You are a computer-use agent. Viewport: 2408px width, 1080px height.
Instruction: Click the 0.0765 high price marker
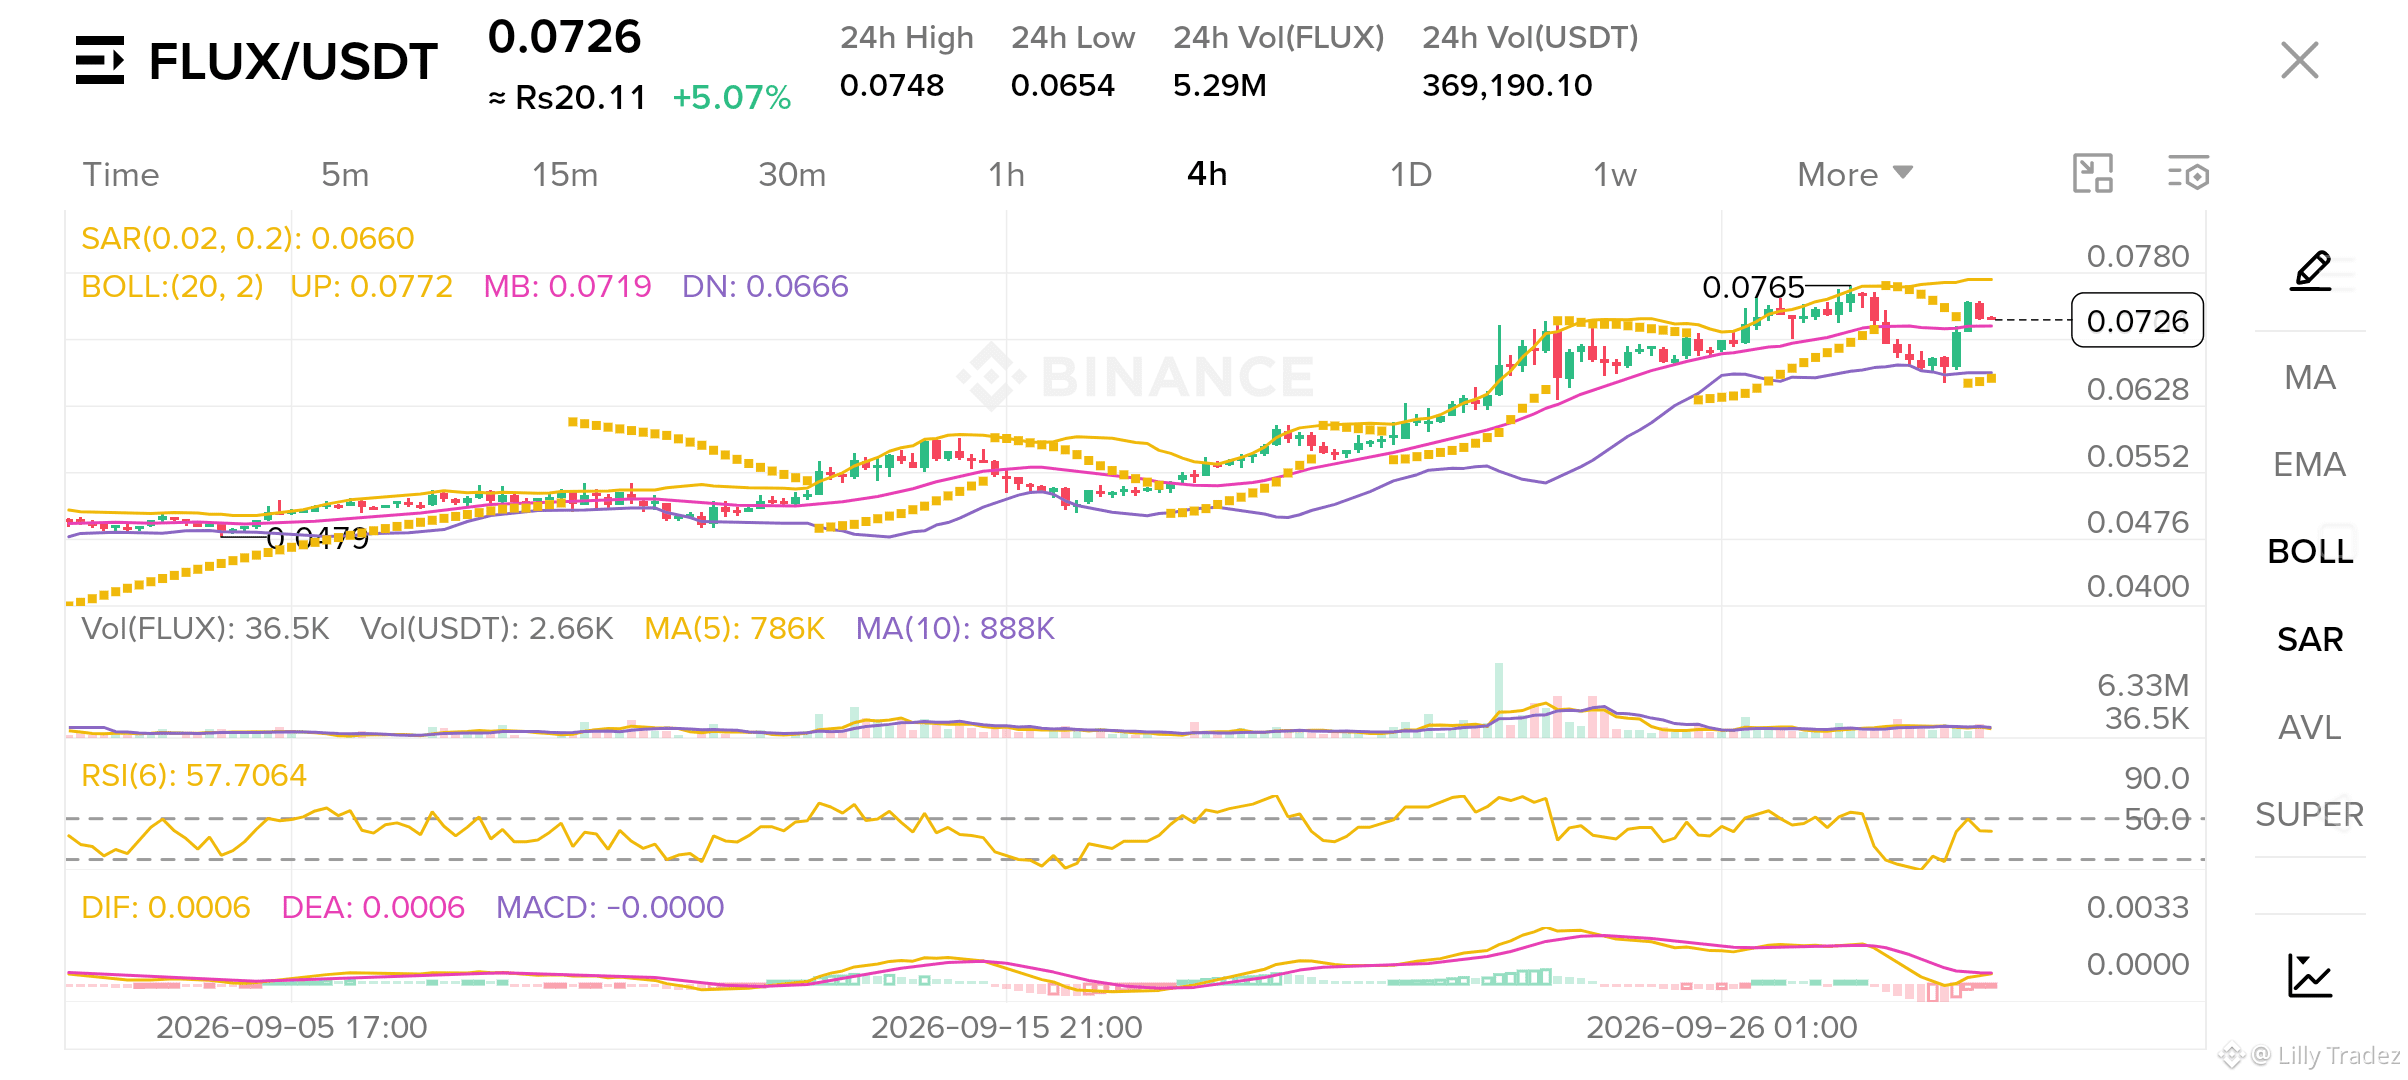1753,287
